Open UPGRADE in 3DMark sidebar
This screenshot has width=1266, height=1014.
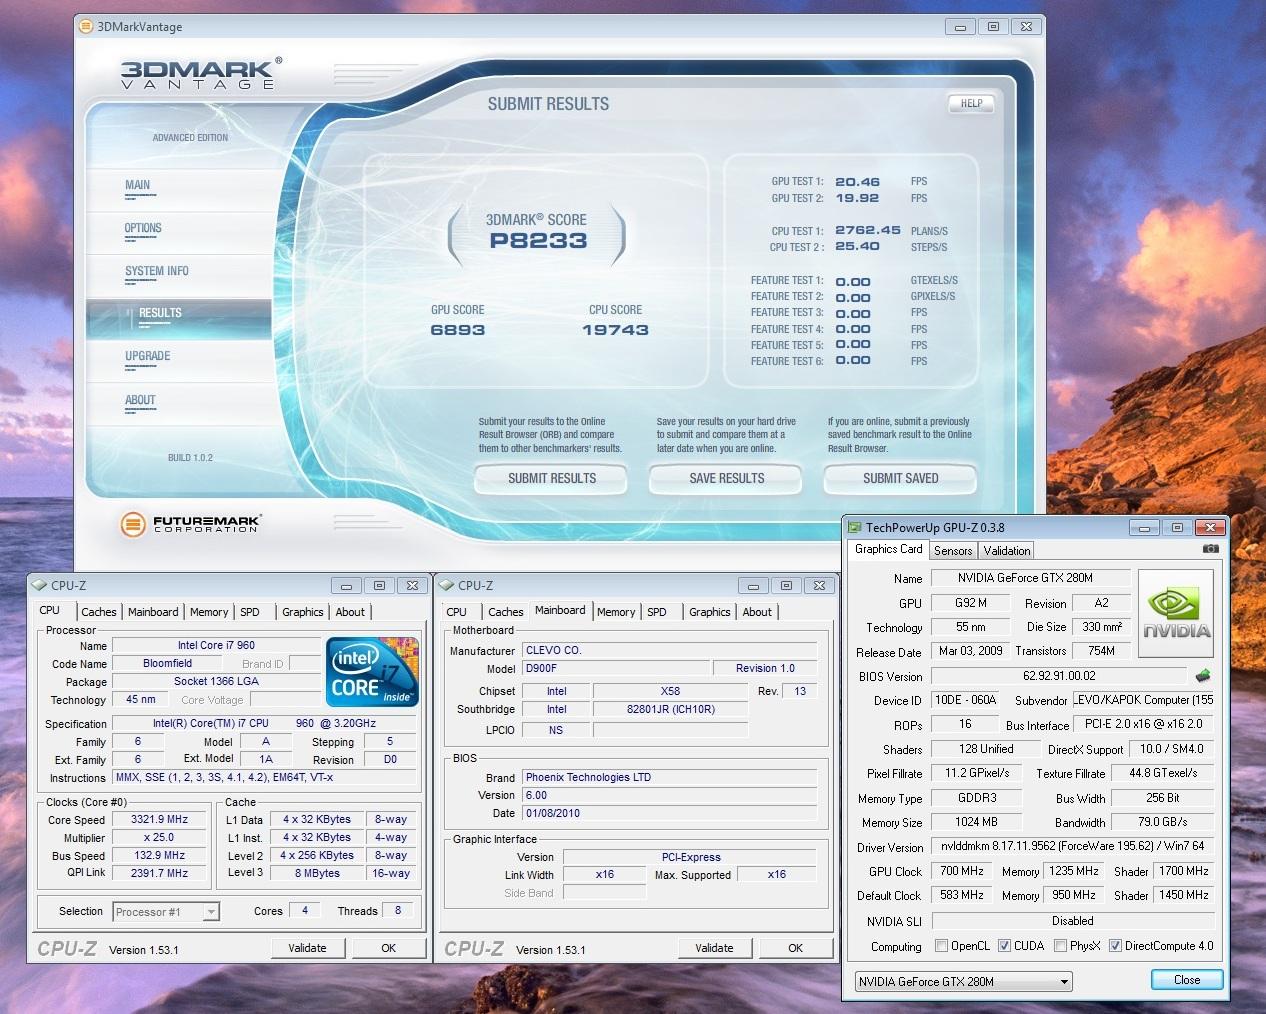coord(148,356)
